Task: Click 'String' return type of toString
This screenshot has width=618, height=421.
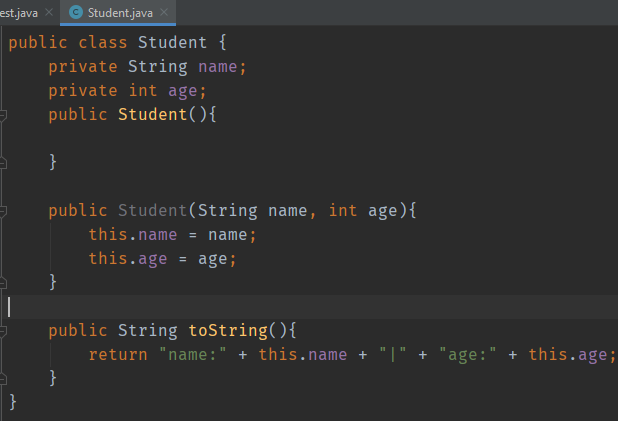Action: pos(148,331)
